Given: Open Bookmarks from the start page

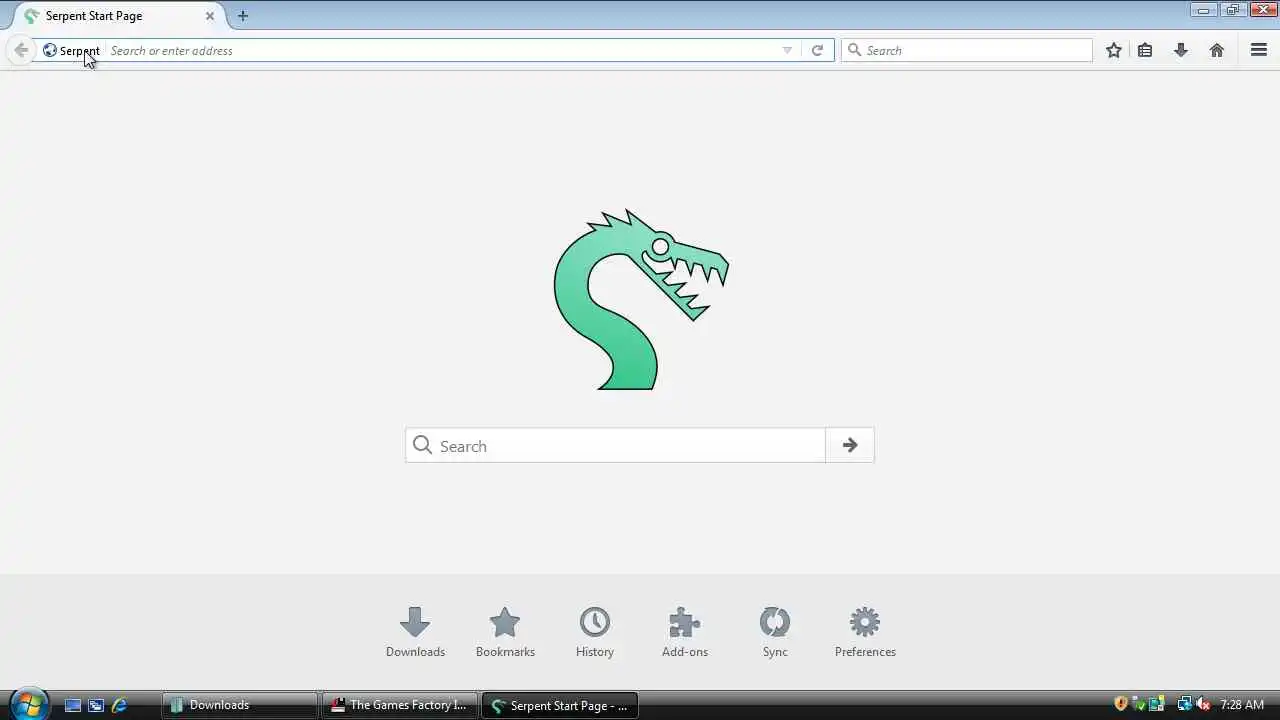Looking at the screenshot, I should click(x=505, y=632).
